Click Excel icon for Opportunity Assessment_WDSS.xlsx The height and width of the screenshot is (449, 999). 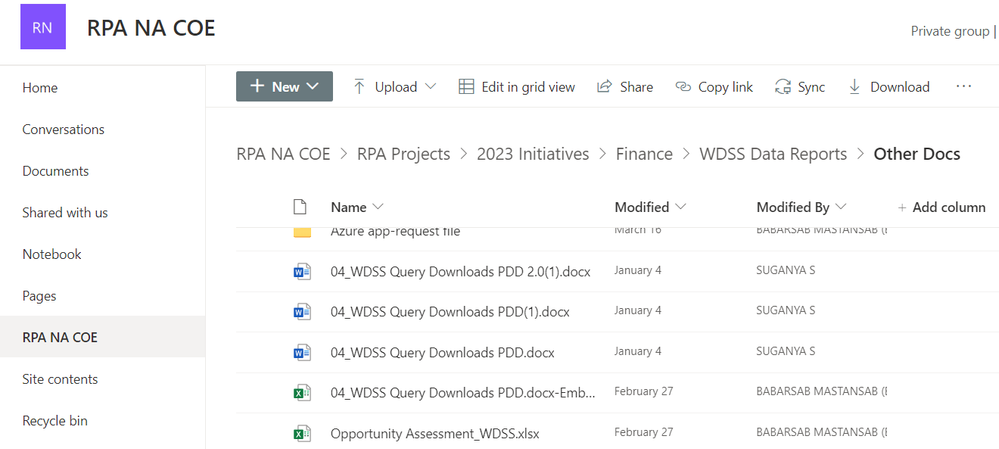(301, 434)
